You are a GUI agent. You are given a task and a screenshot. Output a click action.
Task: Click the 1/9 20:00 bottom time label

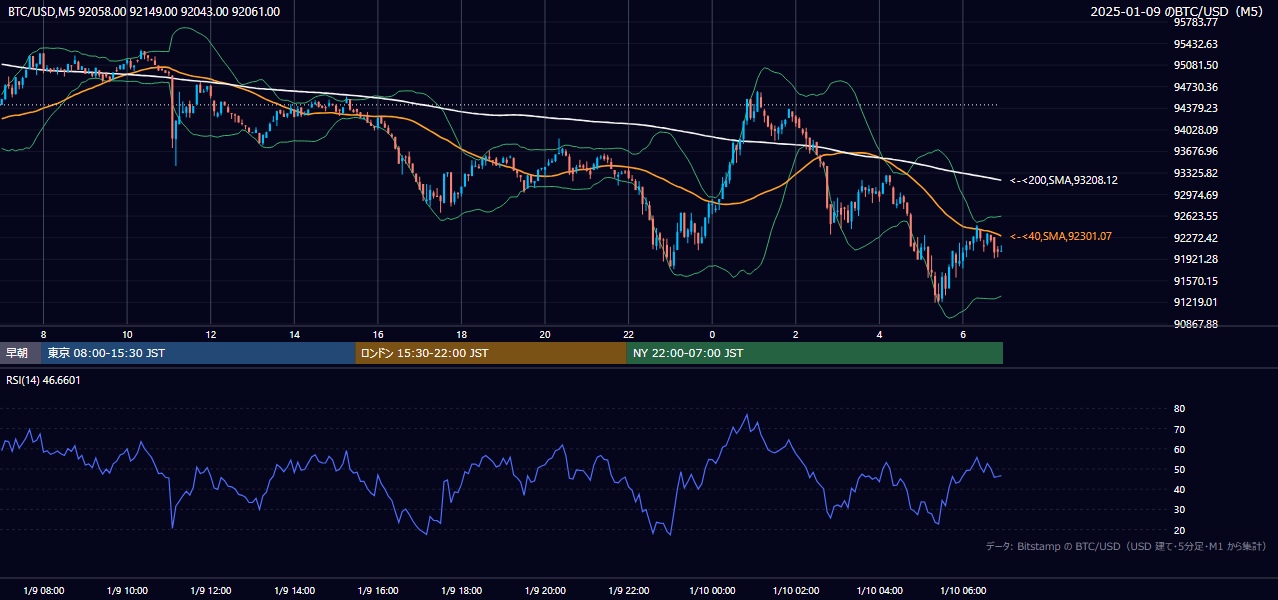pyautogui.click(x=545, y=591)
